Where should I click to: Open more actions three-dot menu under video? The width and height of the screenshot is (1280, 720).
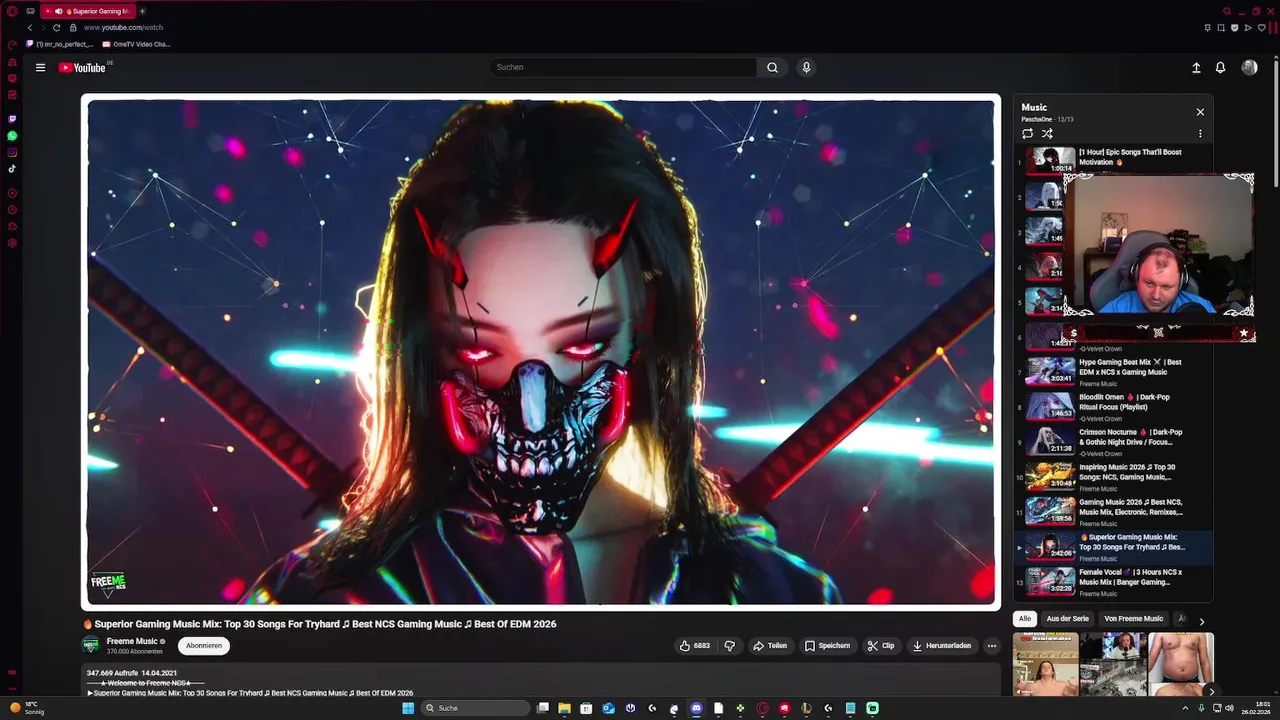pos(992,646)
